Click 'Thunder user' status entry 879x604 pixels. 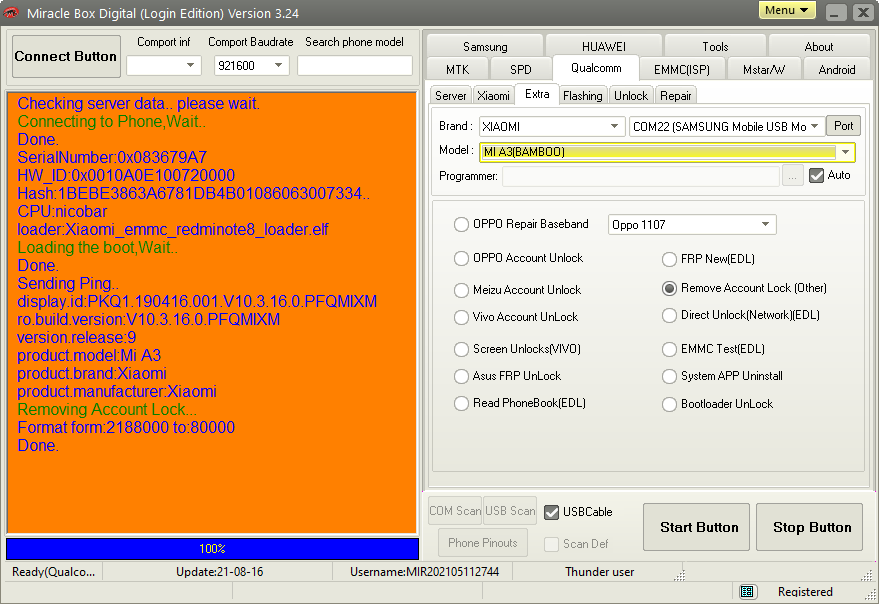(599, 572)
